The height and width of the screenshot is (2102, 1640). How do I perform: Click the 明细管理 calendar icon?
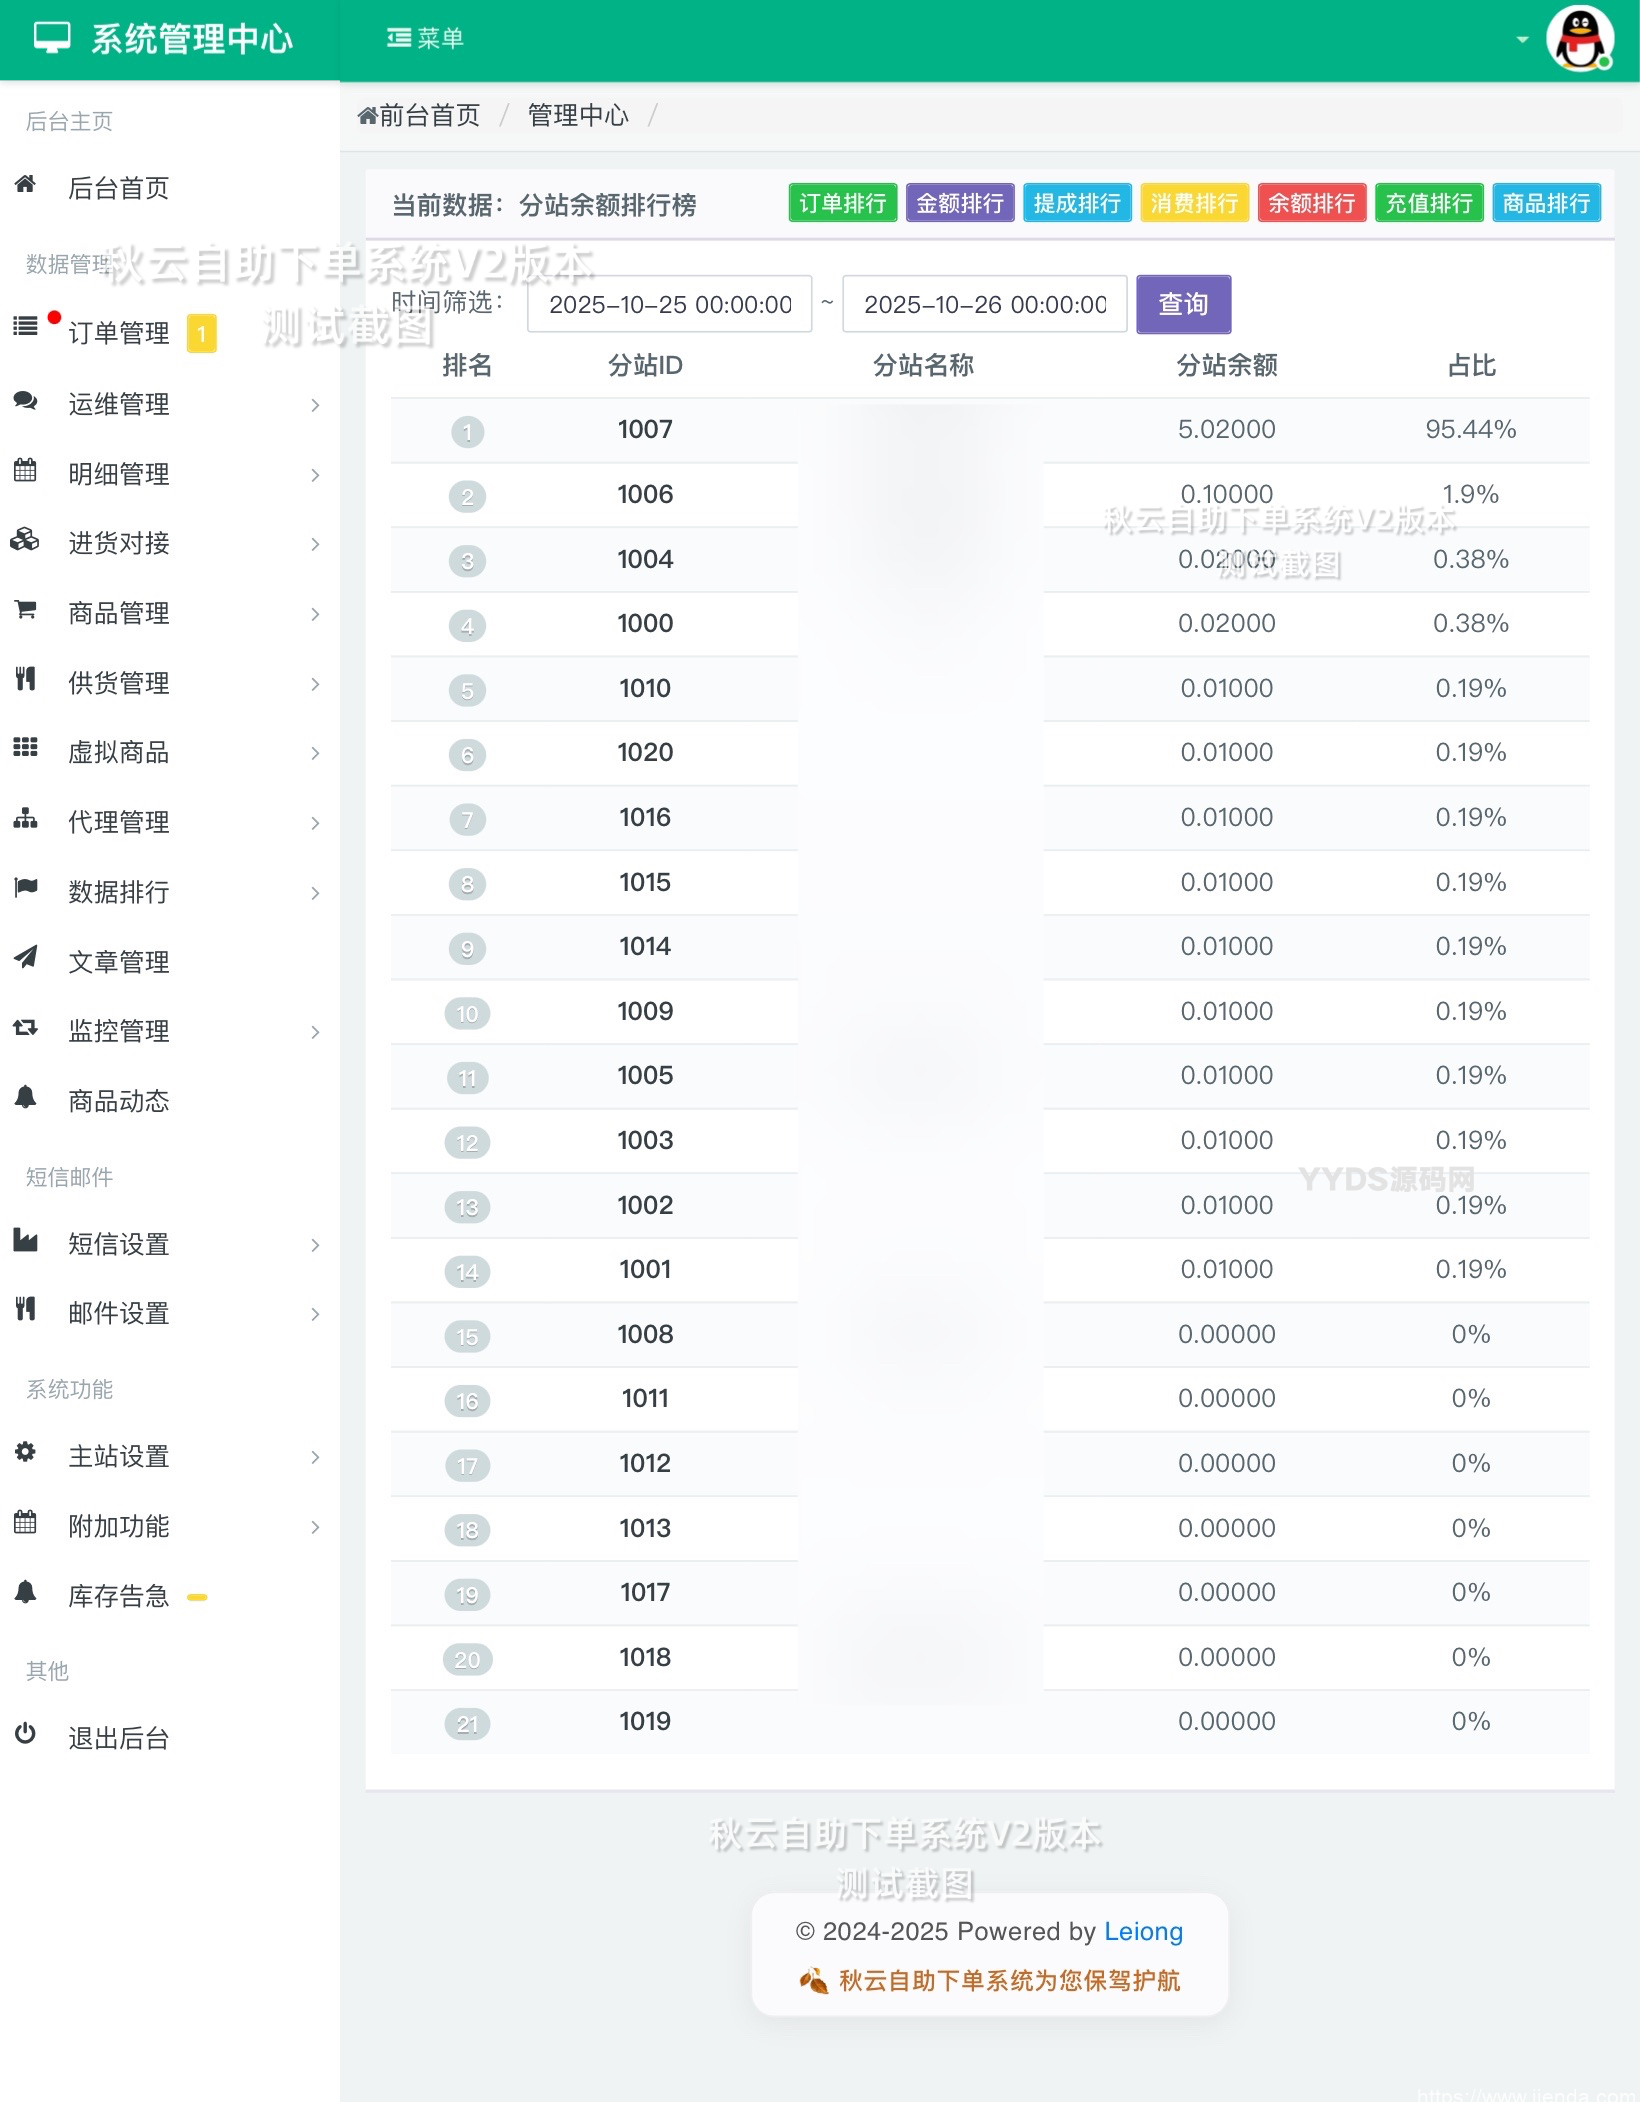25,473
